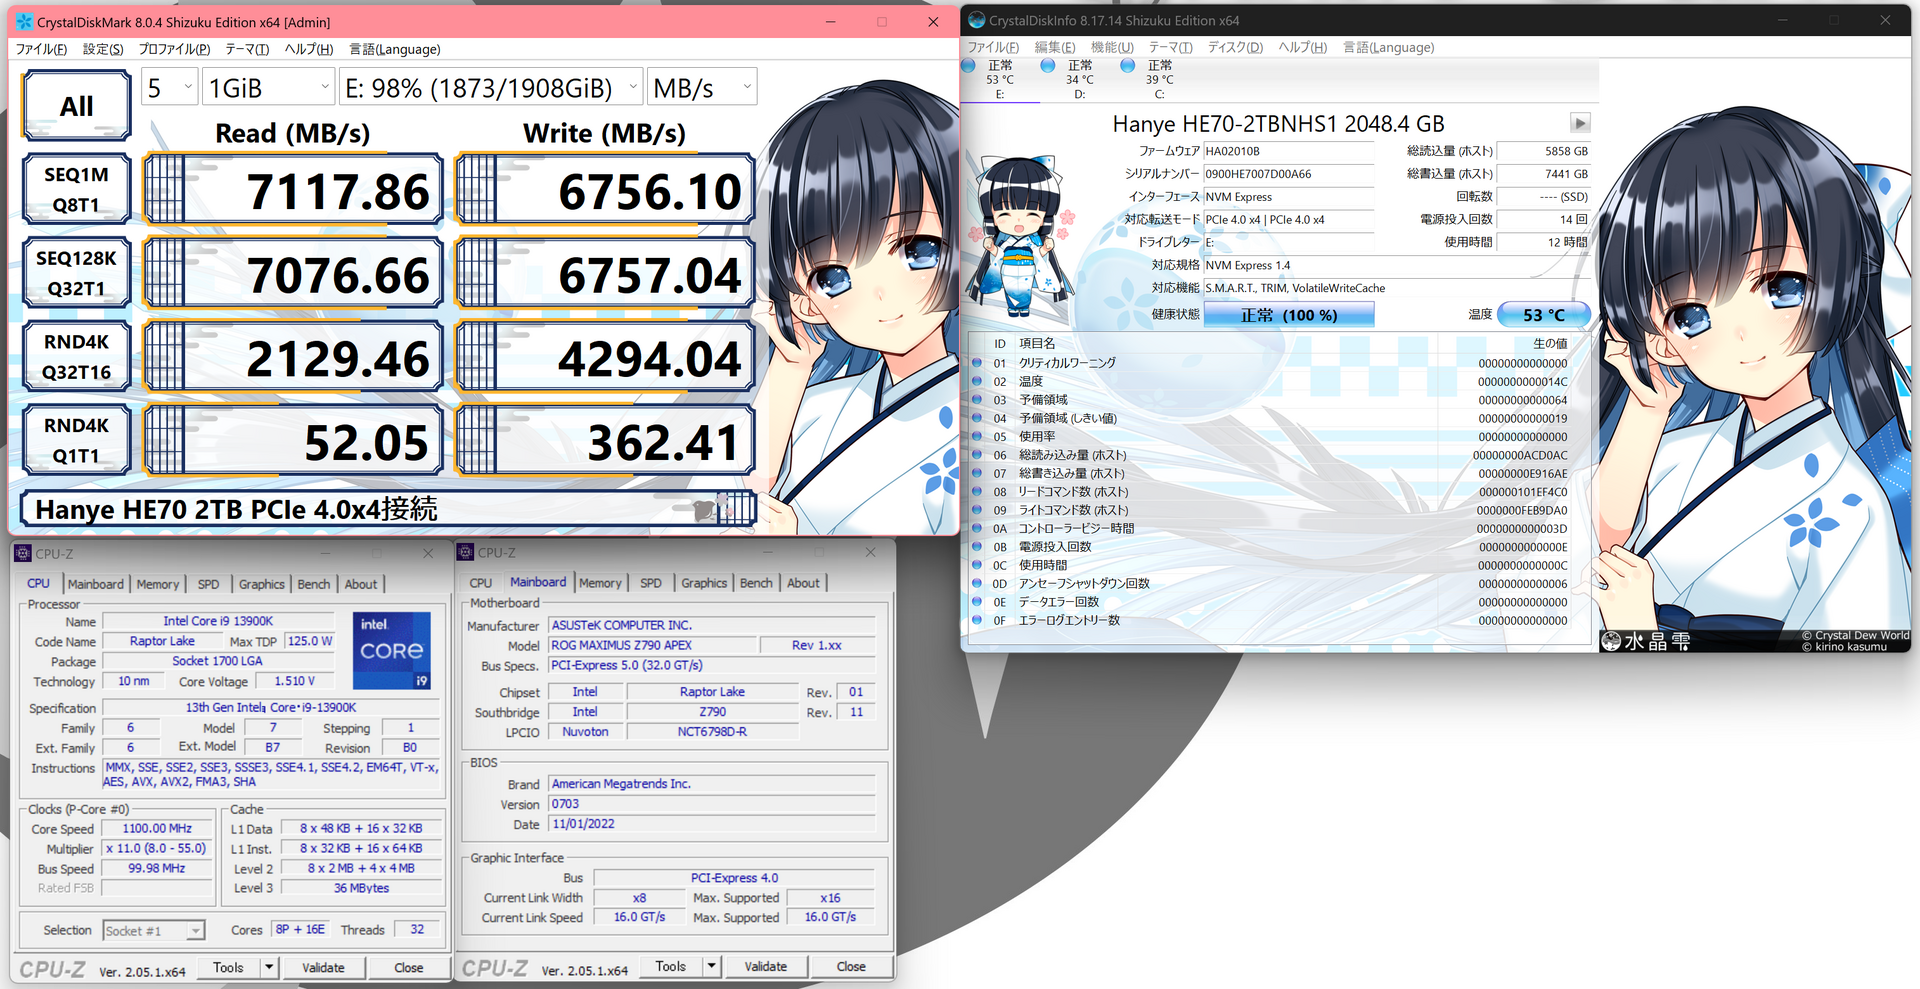The height and width of the screenshot is (989, 1920).
Task: Click the CPU-Z logo in the status bar
Action: pyautogui.click(x=55, y=967)
